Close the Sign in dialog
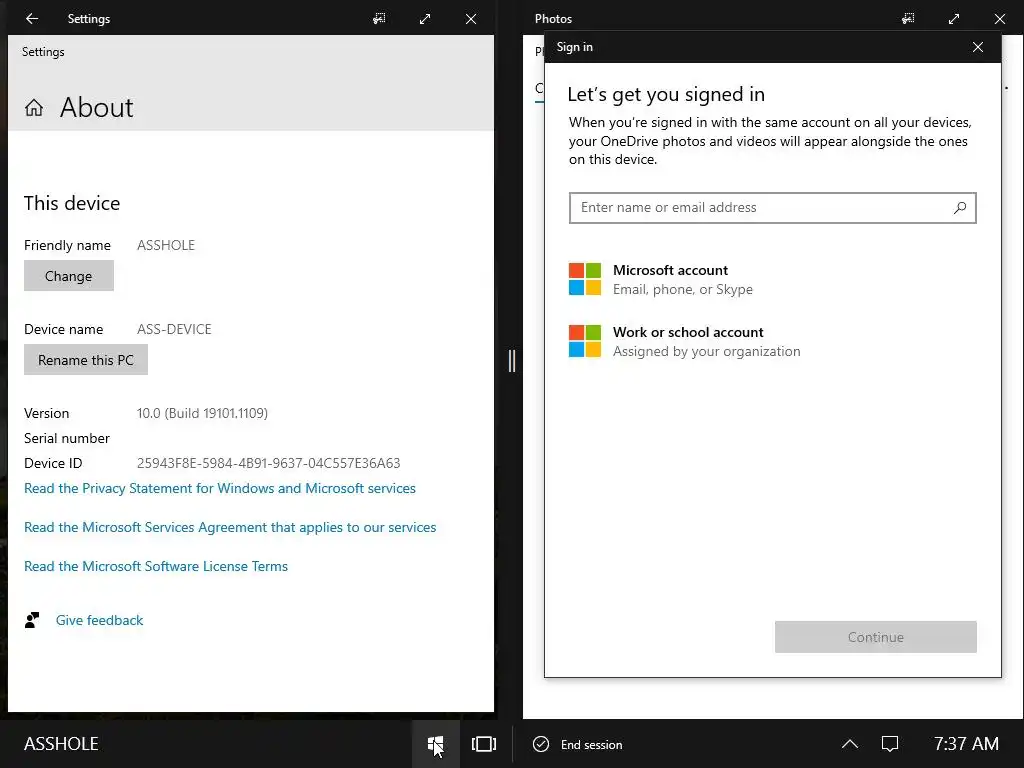 978,47
